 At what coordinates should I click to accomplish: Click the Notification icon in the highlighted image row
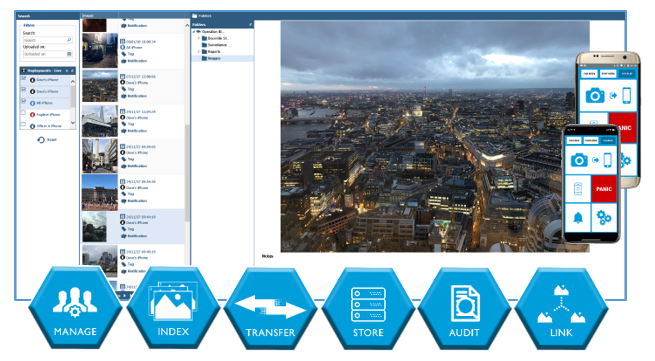pos(123,236)
